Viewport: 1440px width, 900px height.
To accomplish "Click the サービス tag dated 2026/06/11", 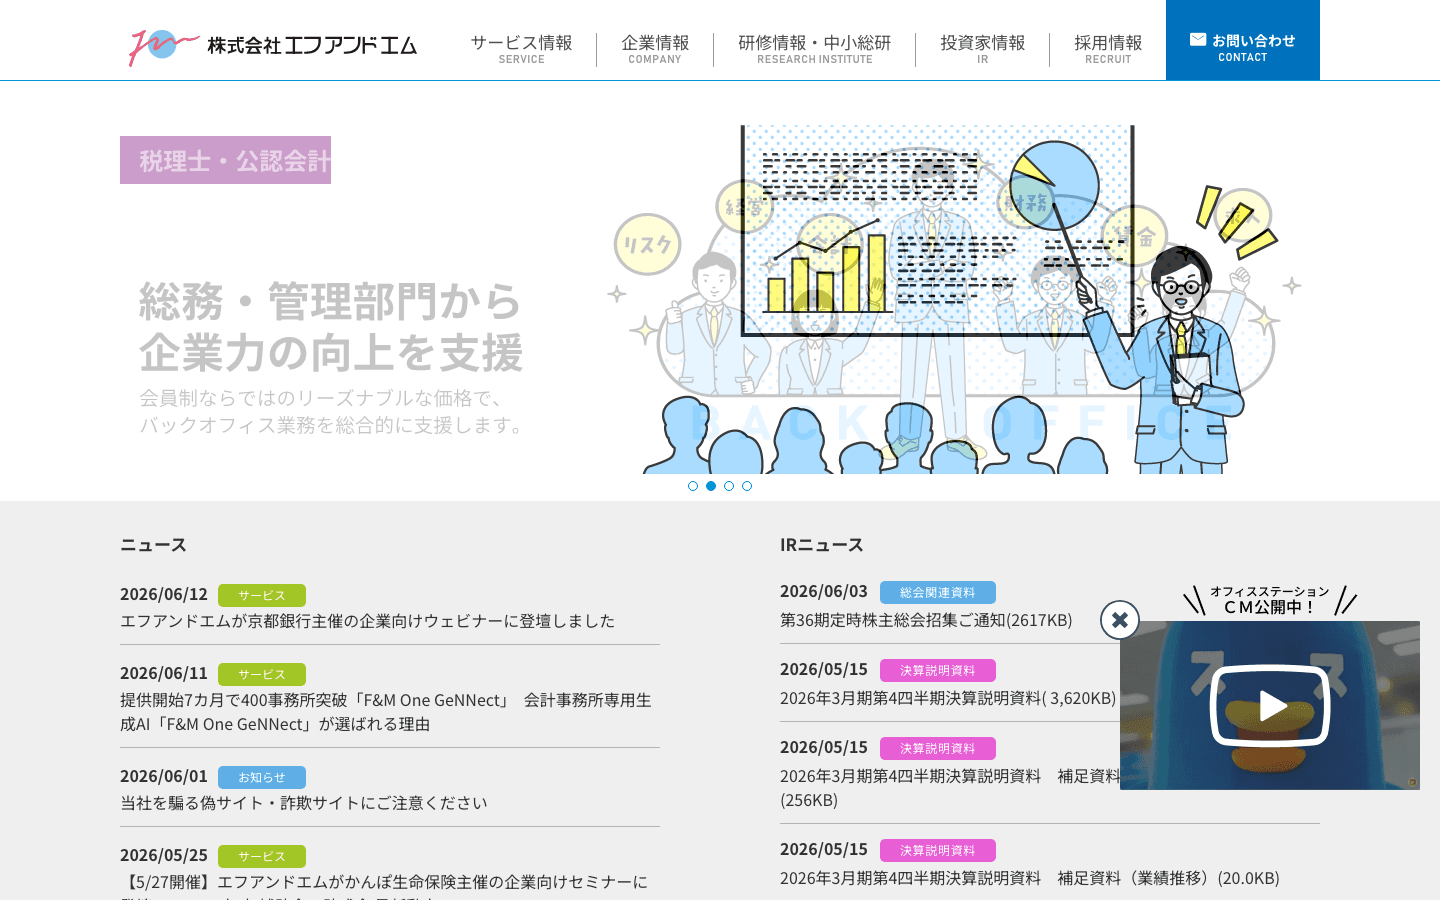I will click(x=262, y=674).
